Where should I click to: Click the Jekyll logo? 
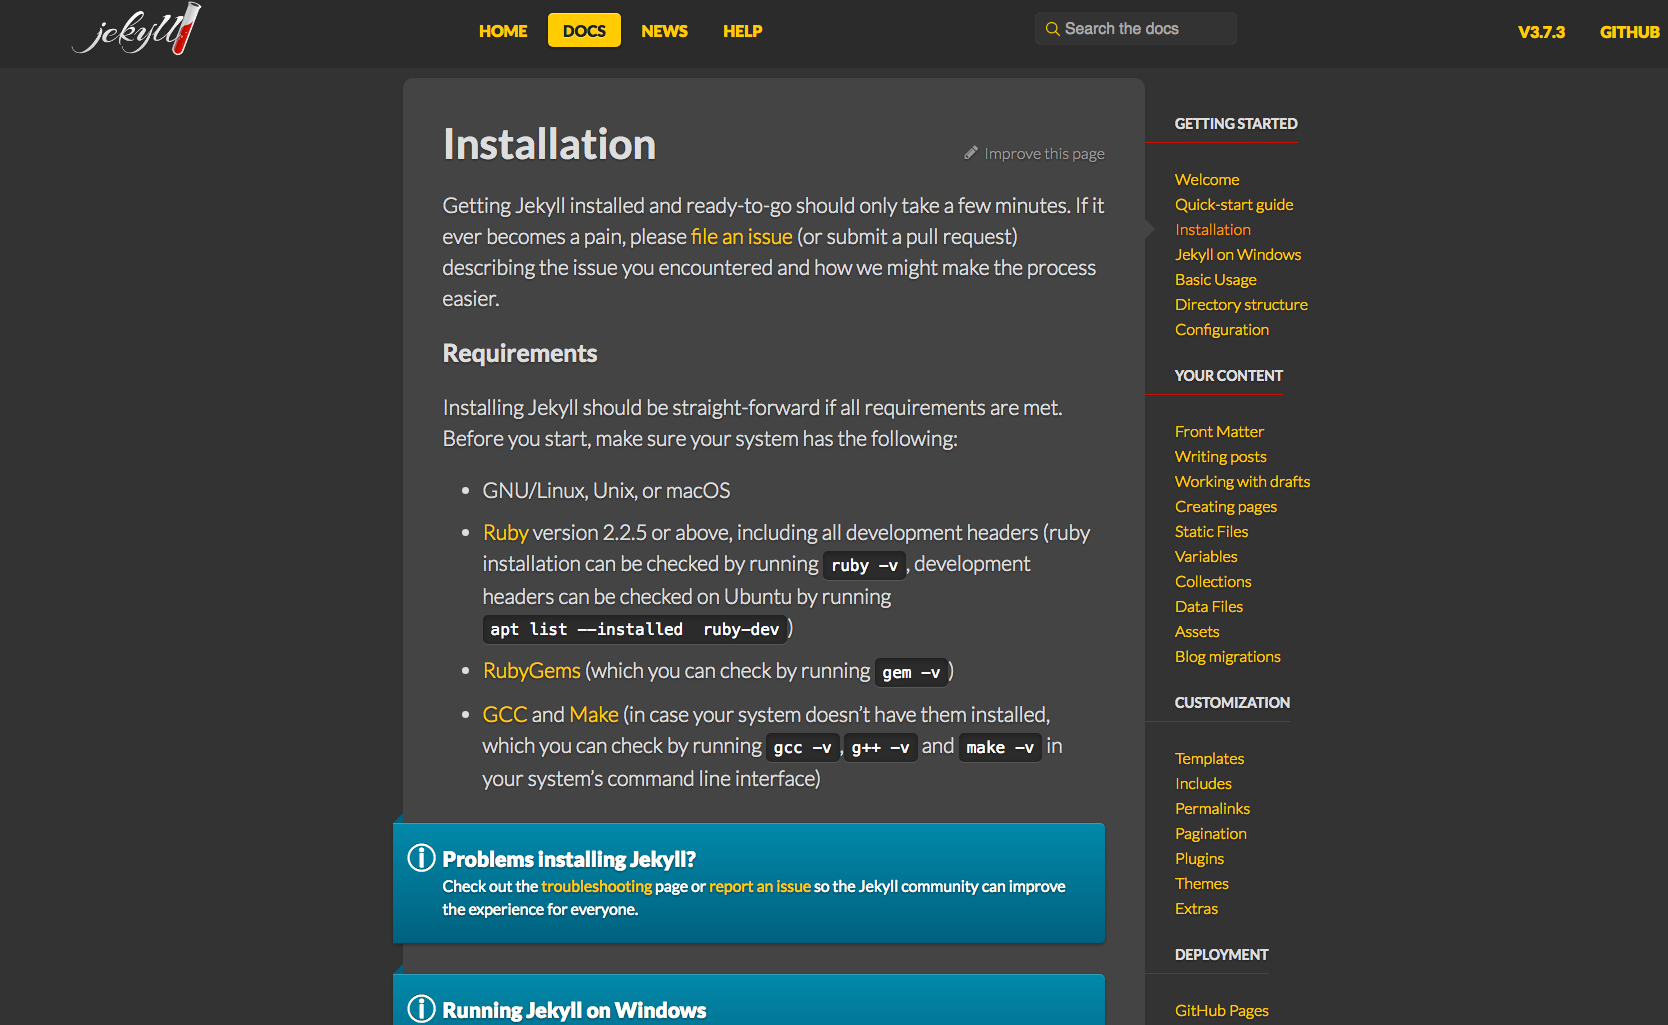137,29
